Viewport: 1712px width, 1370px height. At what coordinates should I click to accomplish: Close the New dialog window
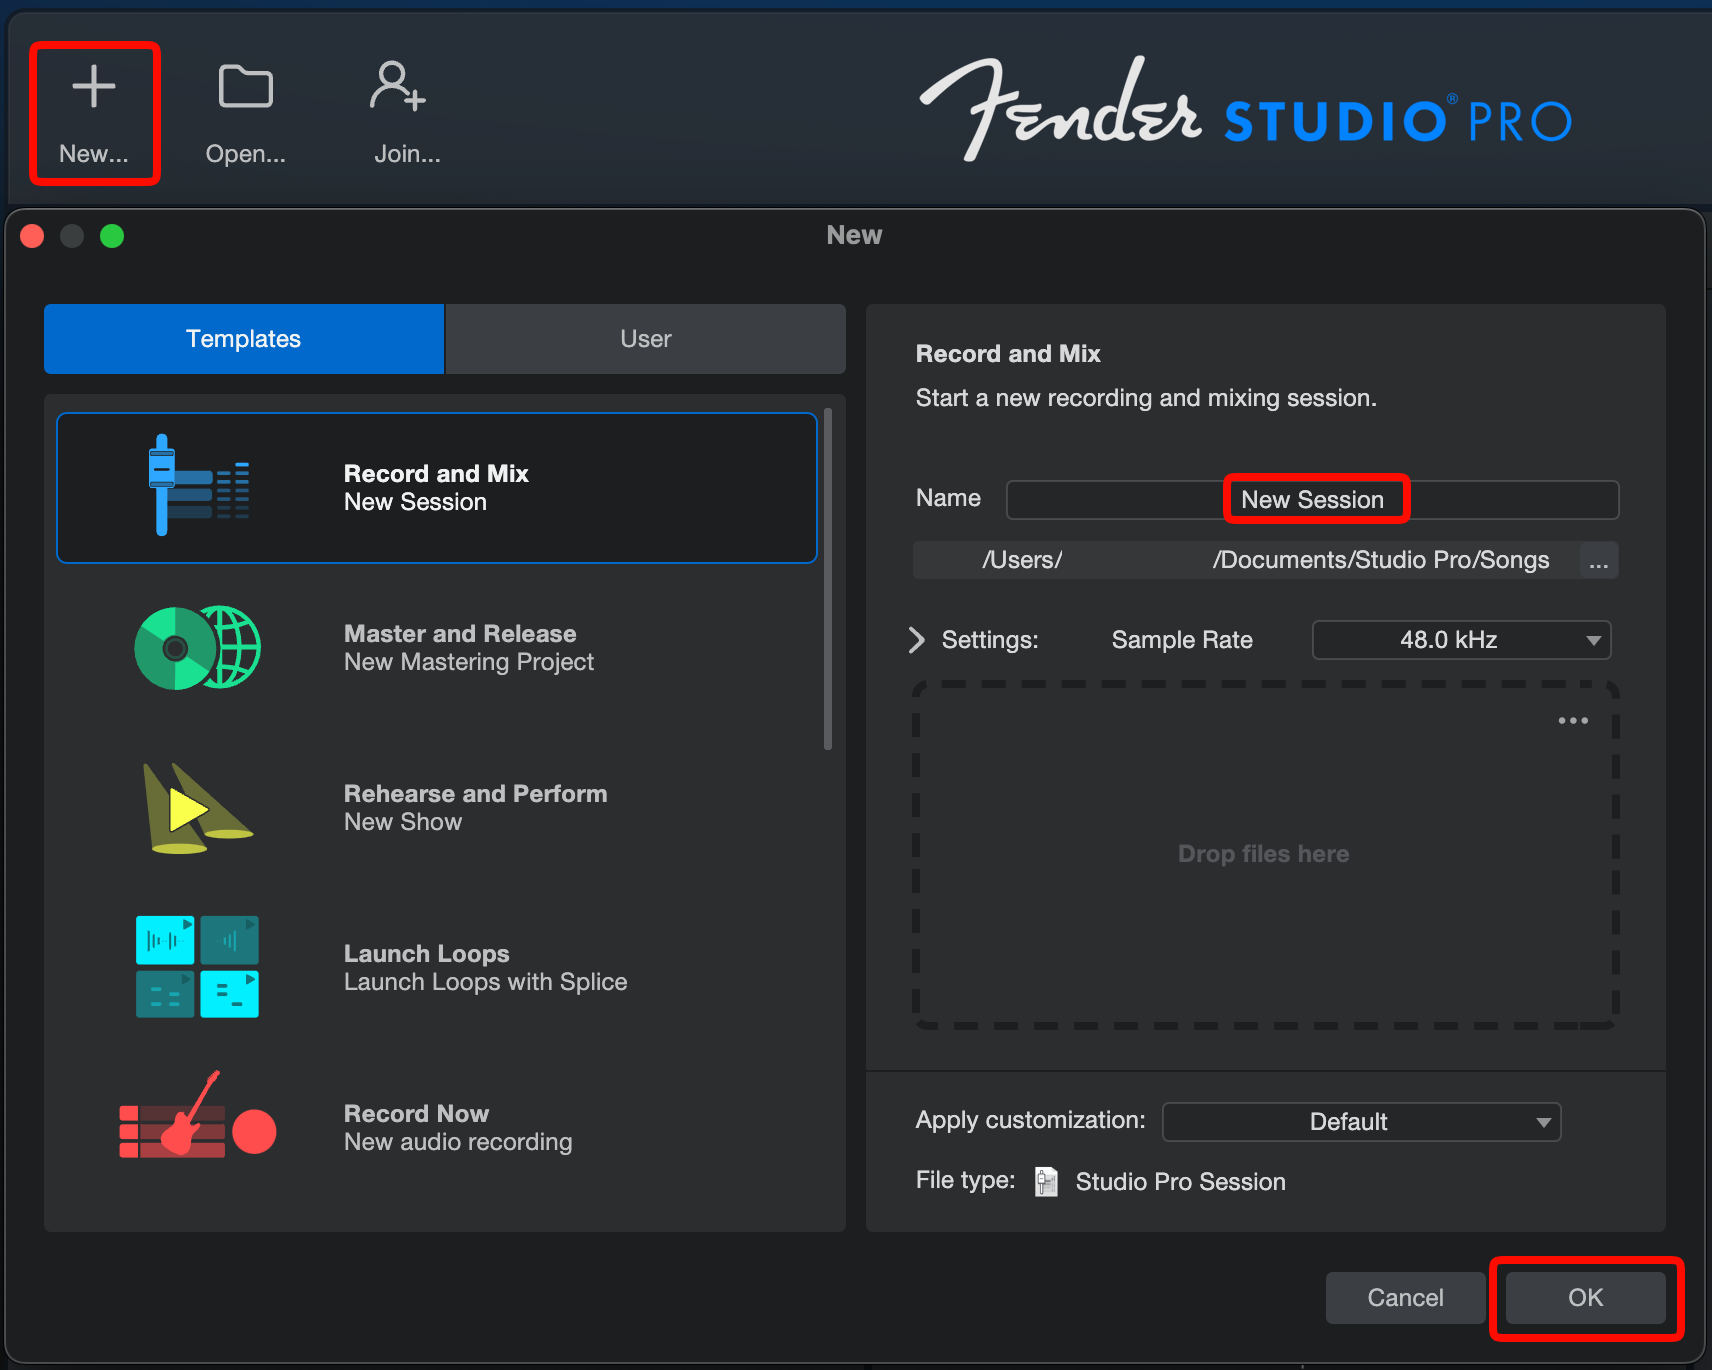point(32,236)
